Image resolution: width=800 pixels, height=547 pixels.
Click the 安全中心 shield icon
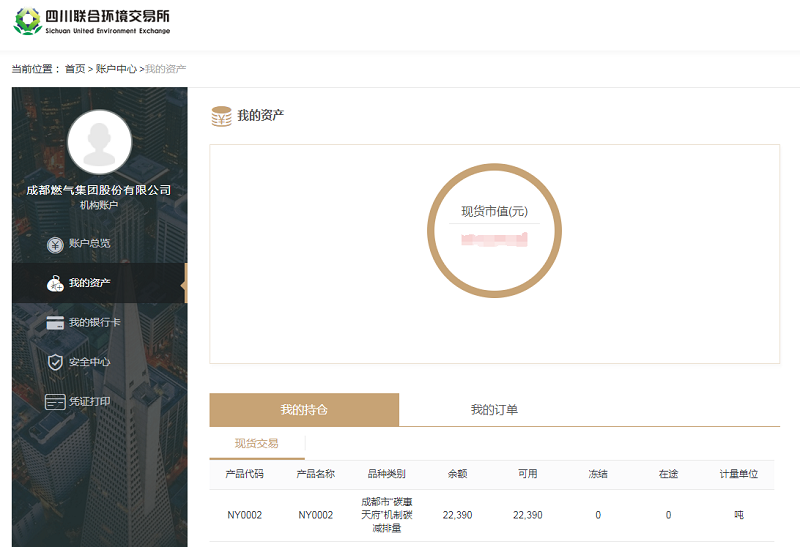(x=55, y=362)
